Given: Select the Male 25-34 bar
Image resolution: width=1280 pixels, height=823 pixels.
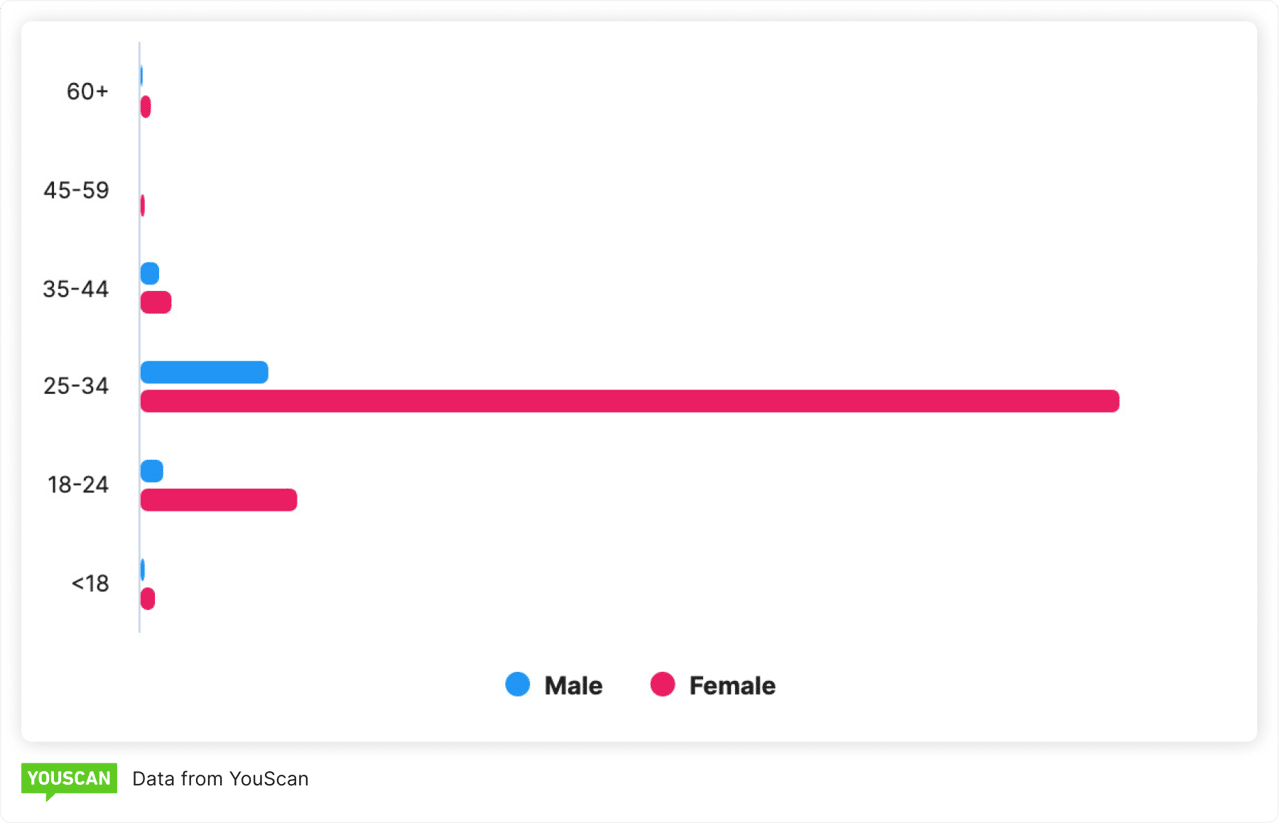Looking at the screenshot, I should click(x=204, y=372).
